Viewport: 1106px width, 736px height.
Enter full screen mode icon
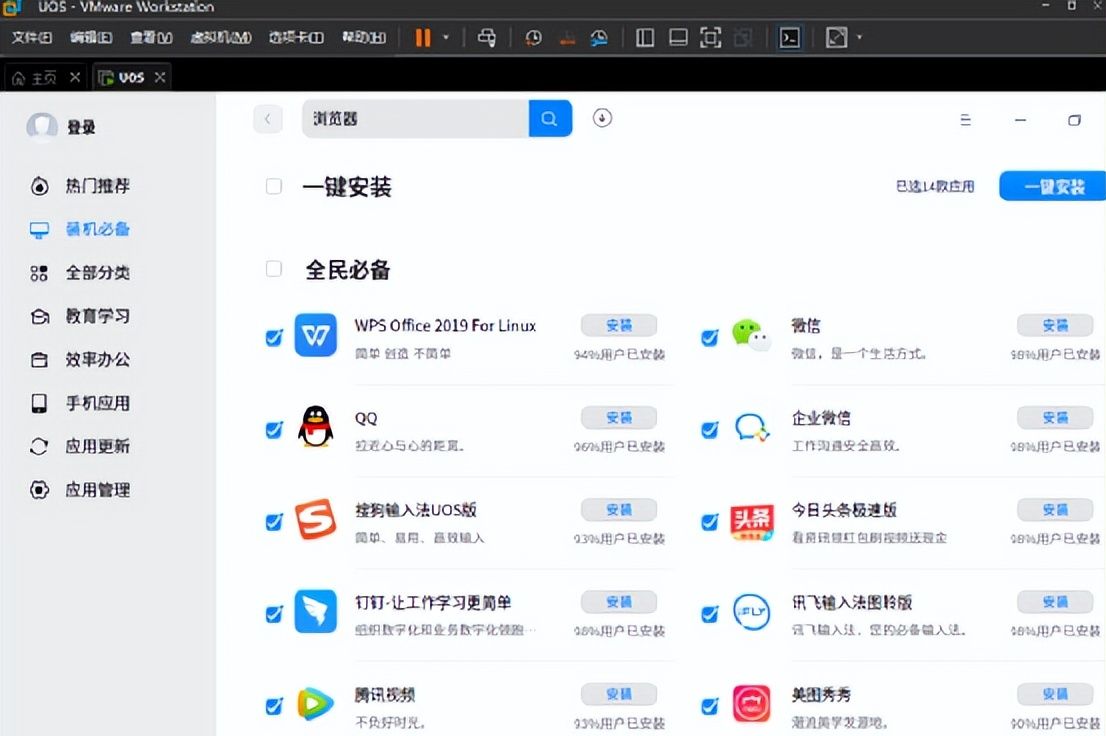pos(710,37)
